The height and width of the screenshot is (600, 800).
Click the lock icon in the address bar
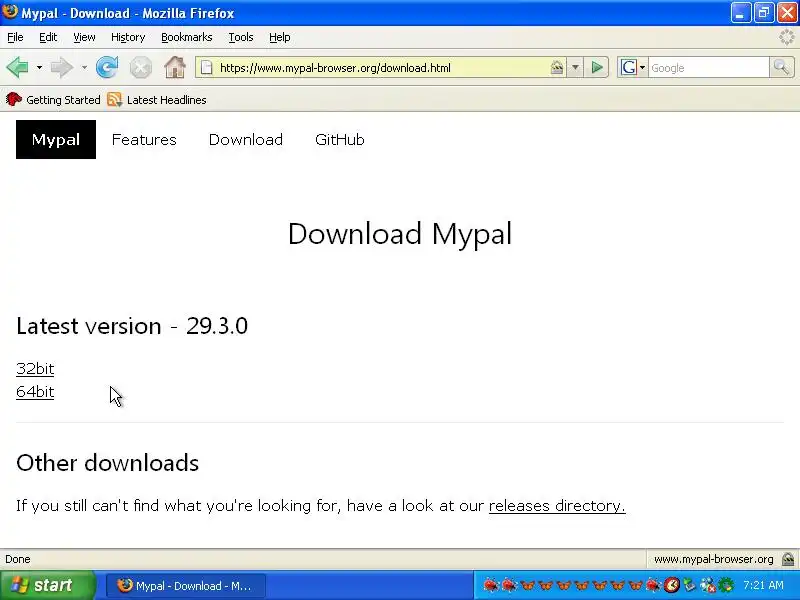[557, 67]
